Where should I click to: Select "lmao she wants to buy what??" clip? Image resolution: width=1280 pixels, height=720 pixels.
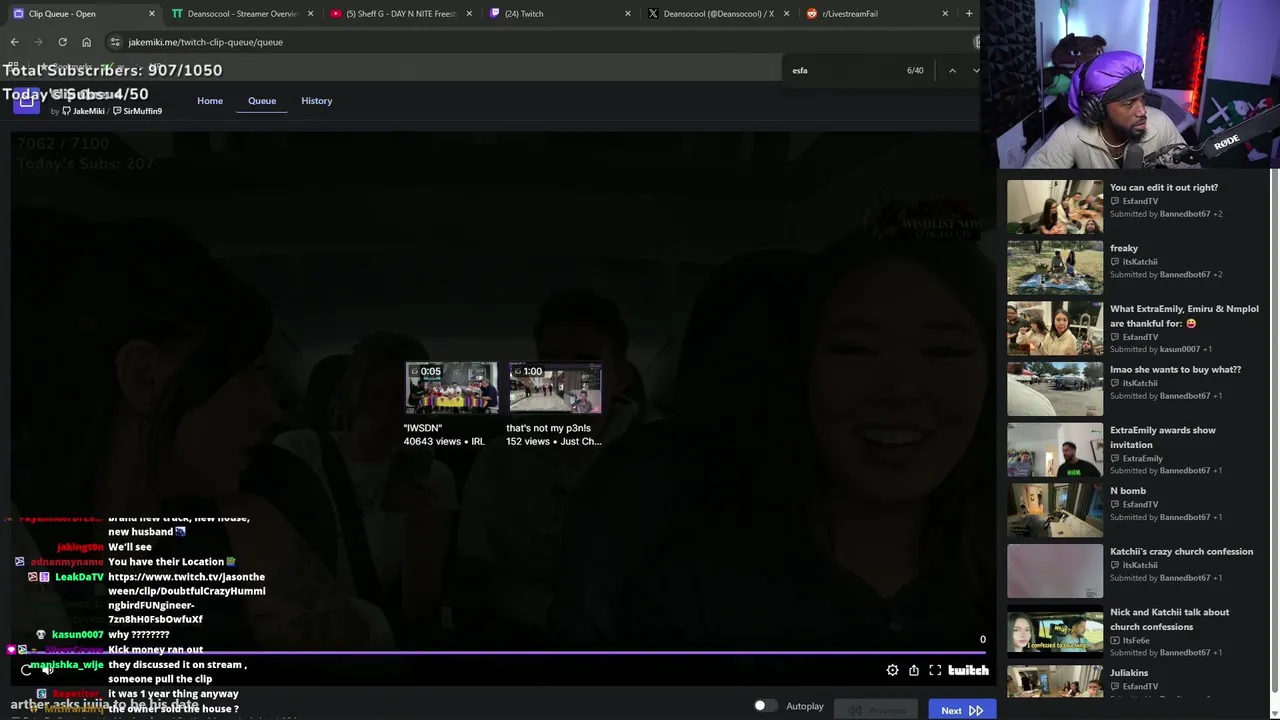click(x=1135, y=389)
